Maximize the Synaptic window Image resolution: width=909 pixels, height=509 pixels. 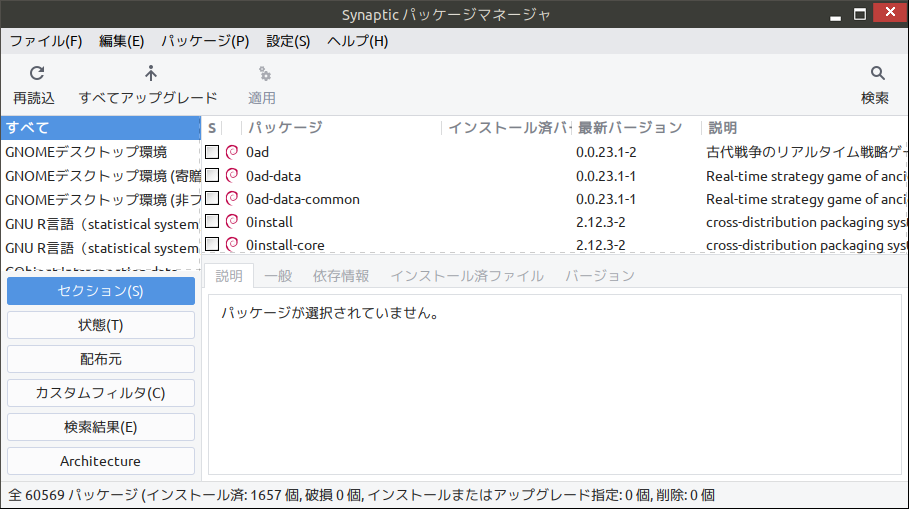click(x=860, y=14)
